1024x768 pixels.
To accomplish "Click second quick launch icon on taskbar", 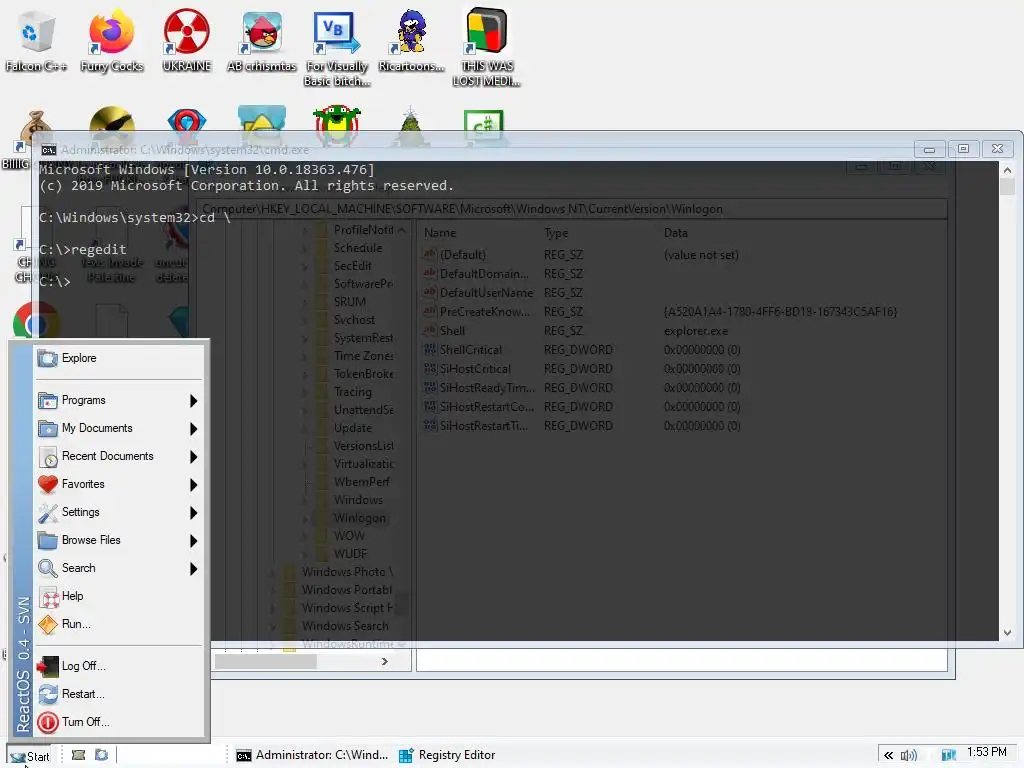I will click(101, 755).
